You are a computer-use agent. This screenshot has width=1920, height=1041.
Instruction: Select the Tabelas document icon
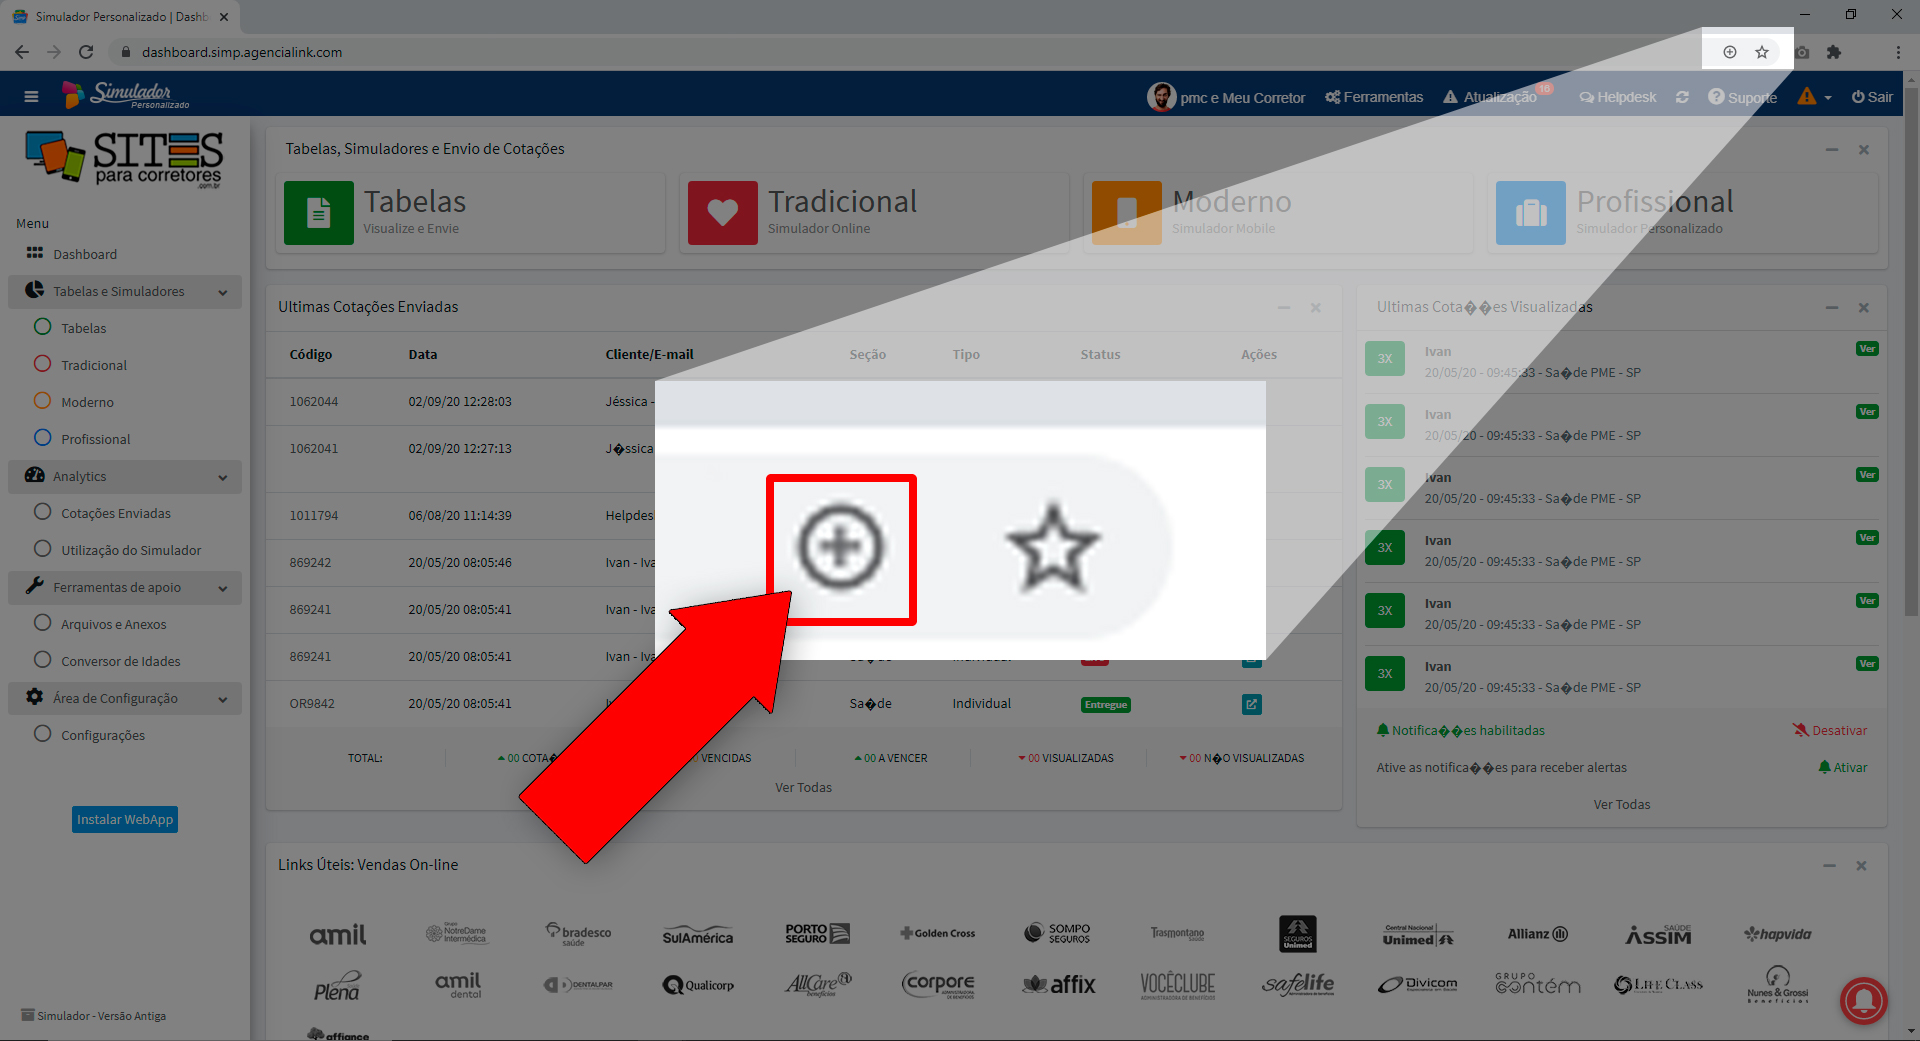point(318,212)
